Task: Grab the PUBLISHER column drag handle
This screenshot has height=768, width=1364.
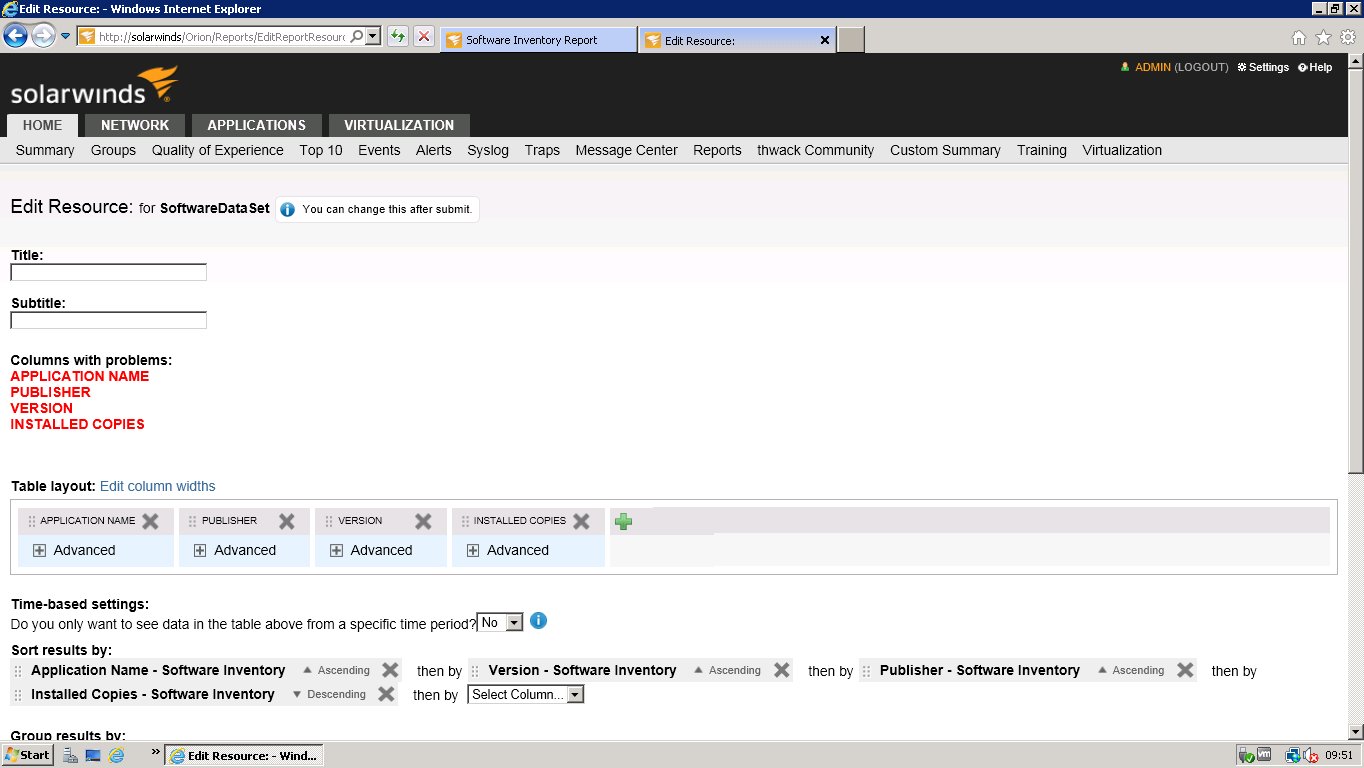Action: tap(192, 521)
